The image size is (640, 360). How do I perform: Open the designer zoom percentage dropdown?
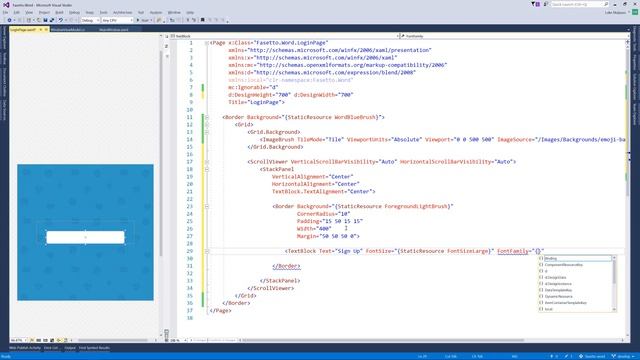(18, 340)
